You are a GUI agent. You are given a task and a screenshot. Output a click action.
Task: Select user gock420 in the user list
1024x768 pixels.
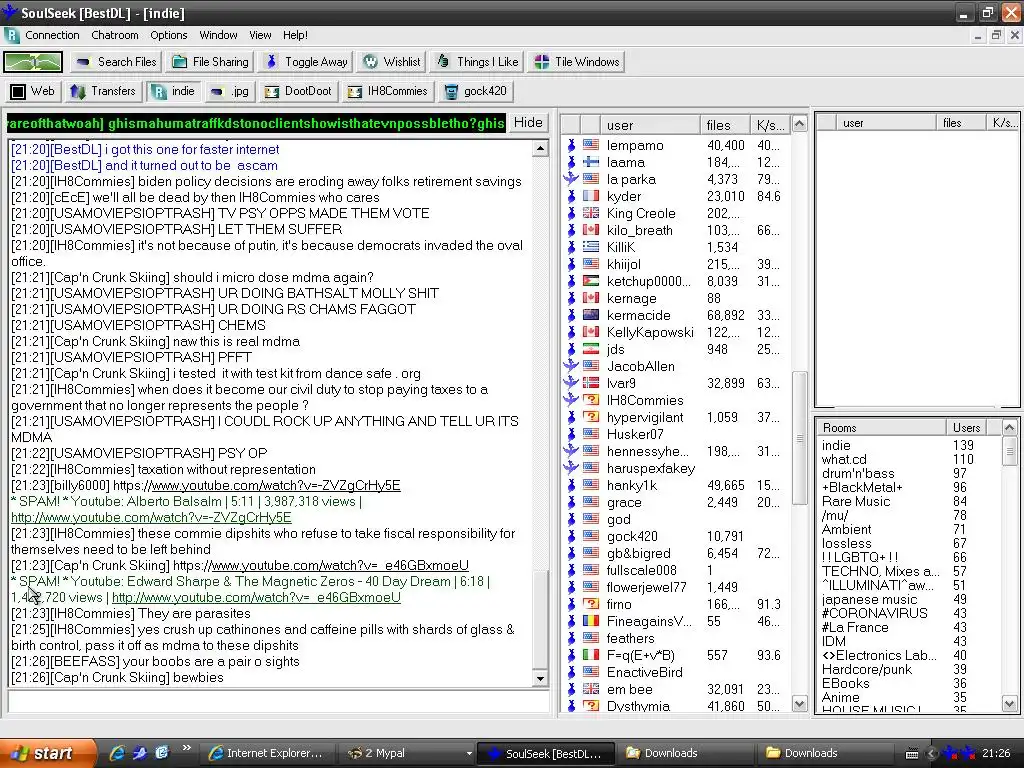click(x=632, y=536)
